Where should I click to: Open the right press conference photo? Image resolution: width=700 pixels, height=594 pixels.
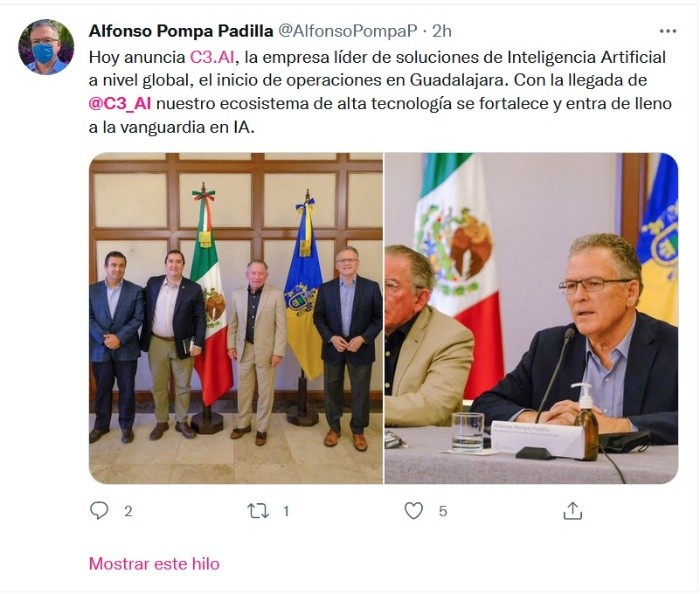tap(531, 318)
